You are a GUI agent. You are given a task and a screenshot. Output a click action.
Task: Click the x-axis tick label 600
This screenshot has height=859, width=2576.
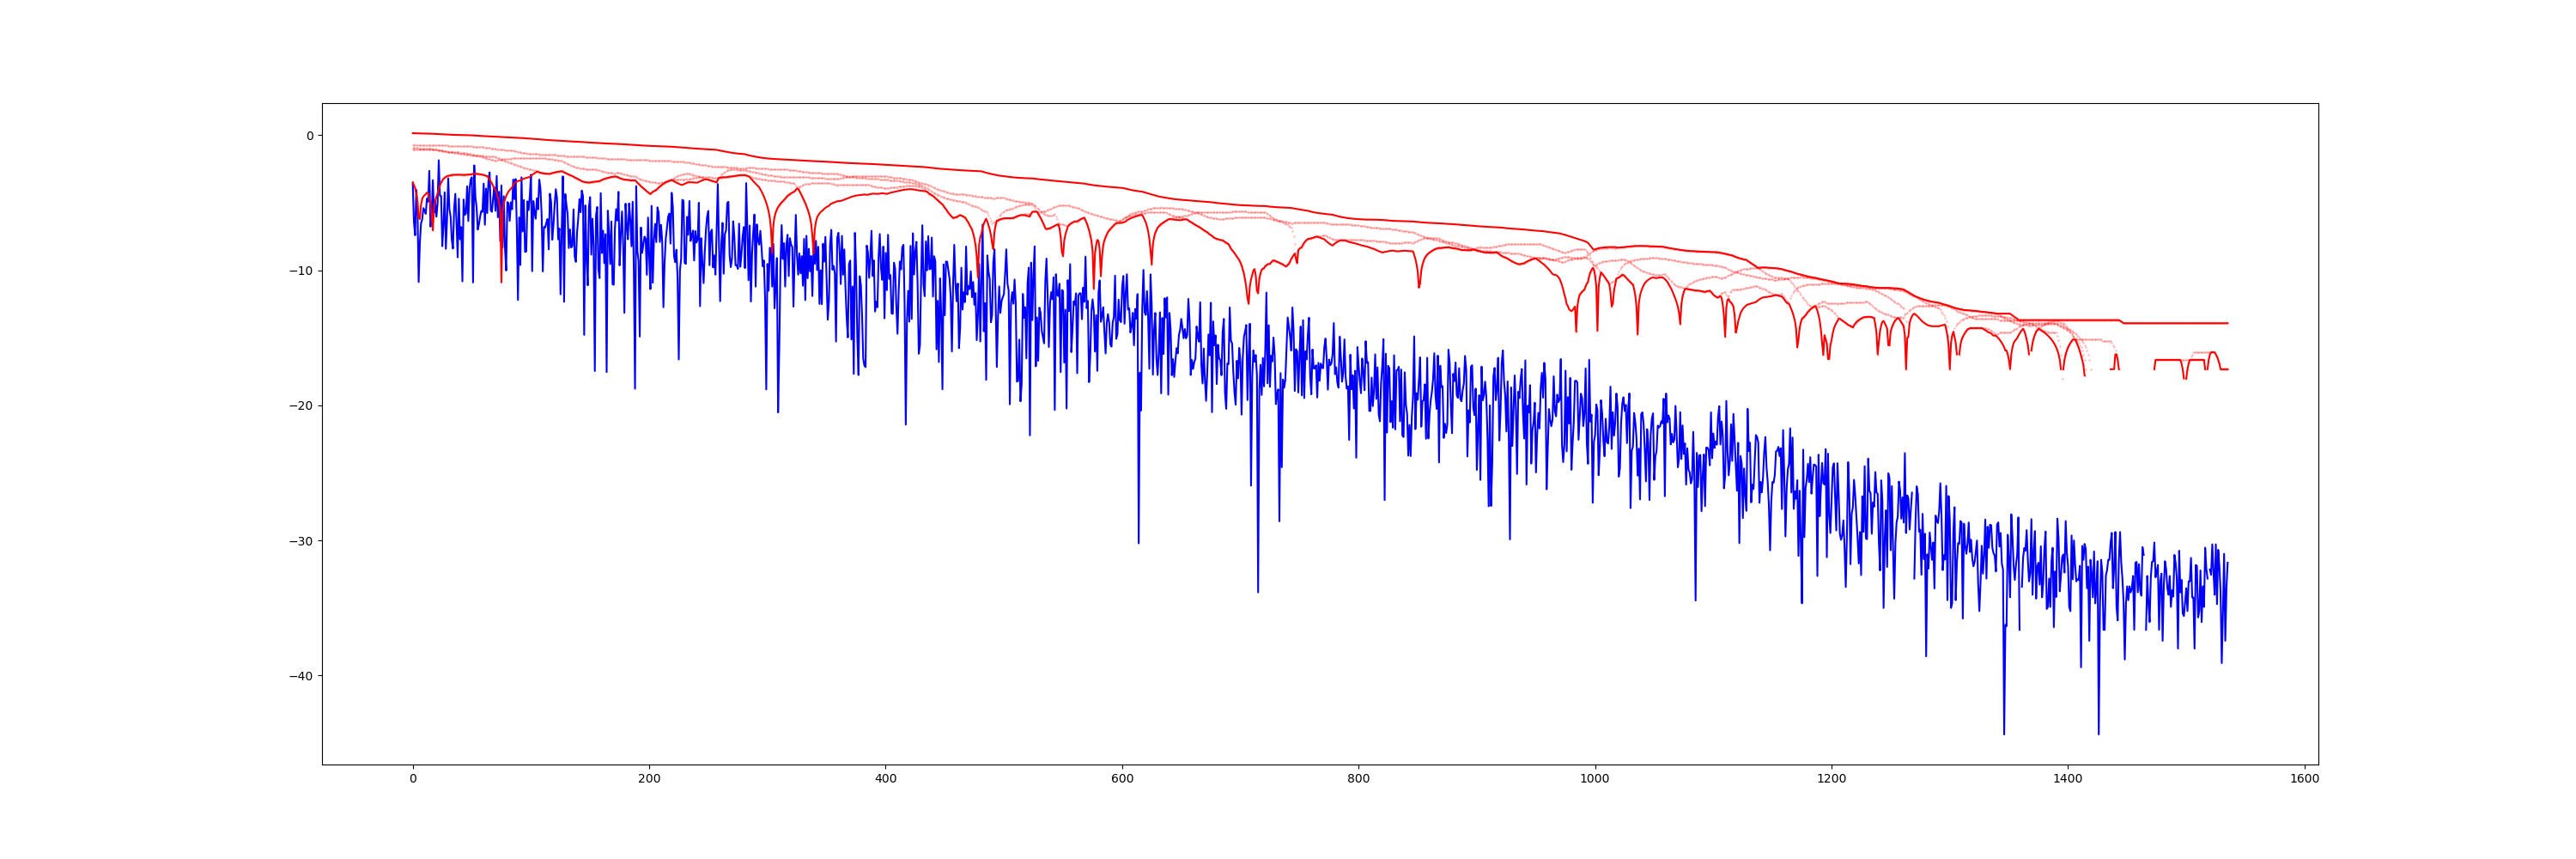point(1122,779)
